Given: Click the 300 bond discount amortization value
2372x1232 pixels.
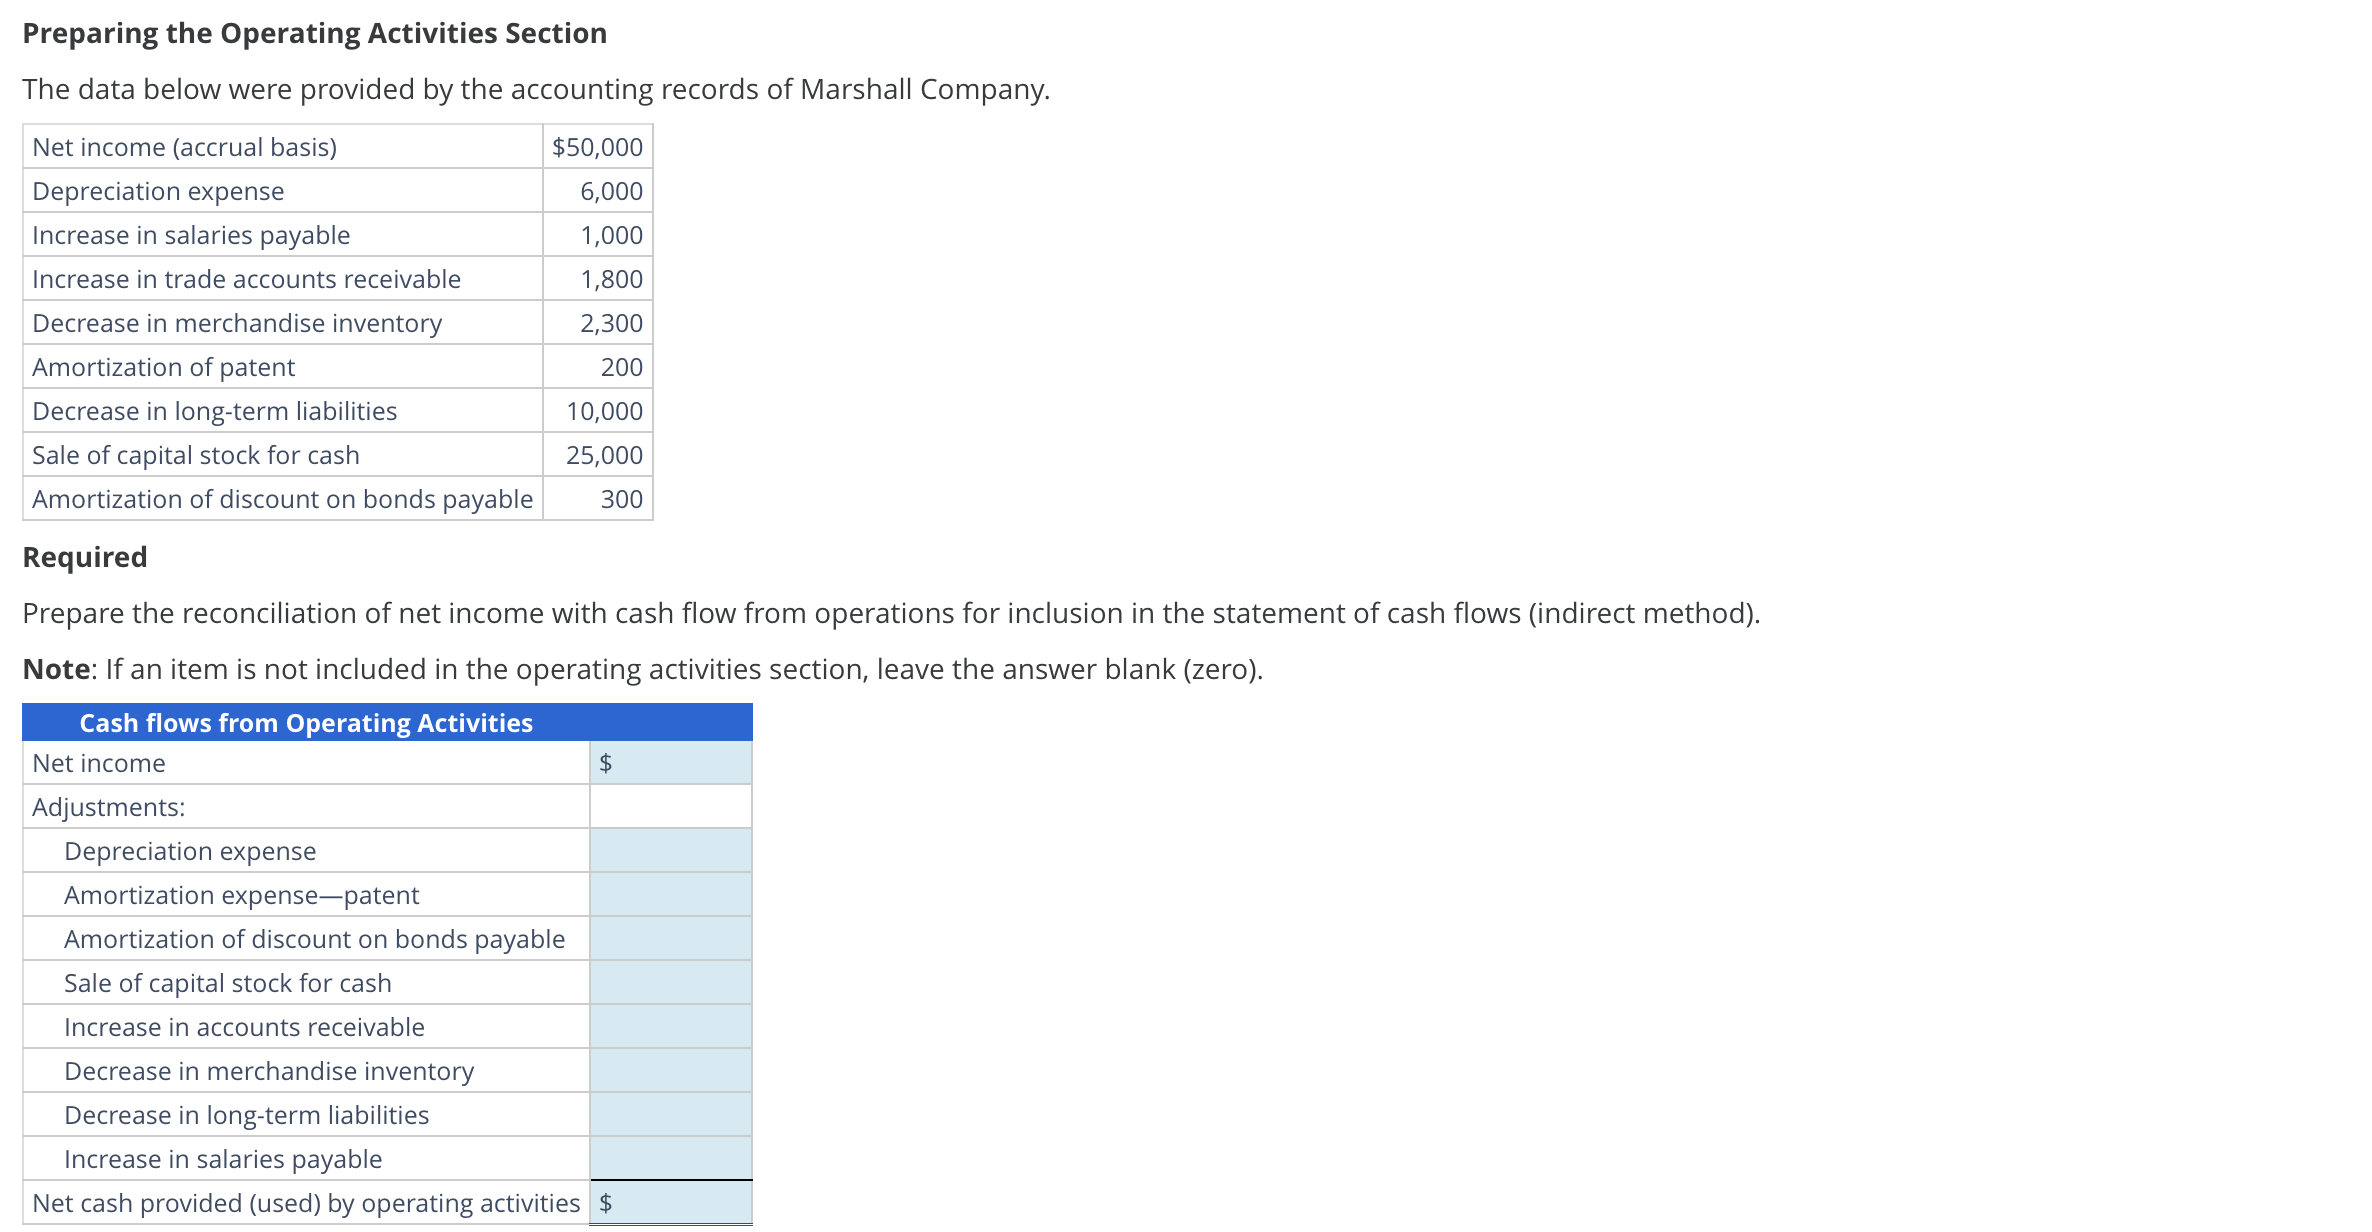Looking at the screenshot, I should pos(624,499).
